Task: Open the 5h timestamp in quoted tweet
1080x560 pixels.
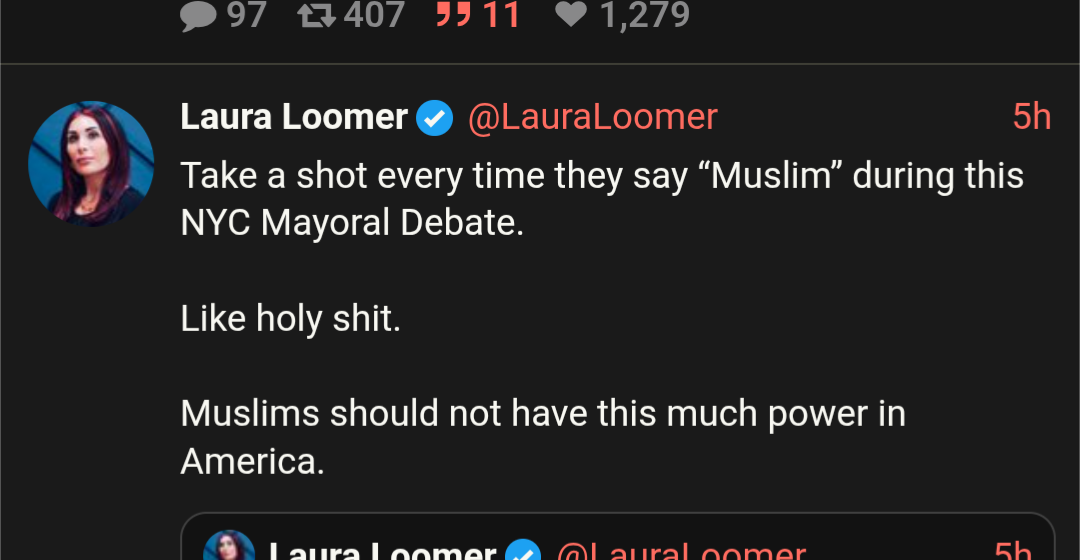Action: (x=1012, y=550)
